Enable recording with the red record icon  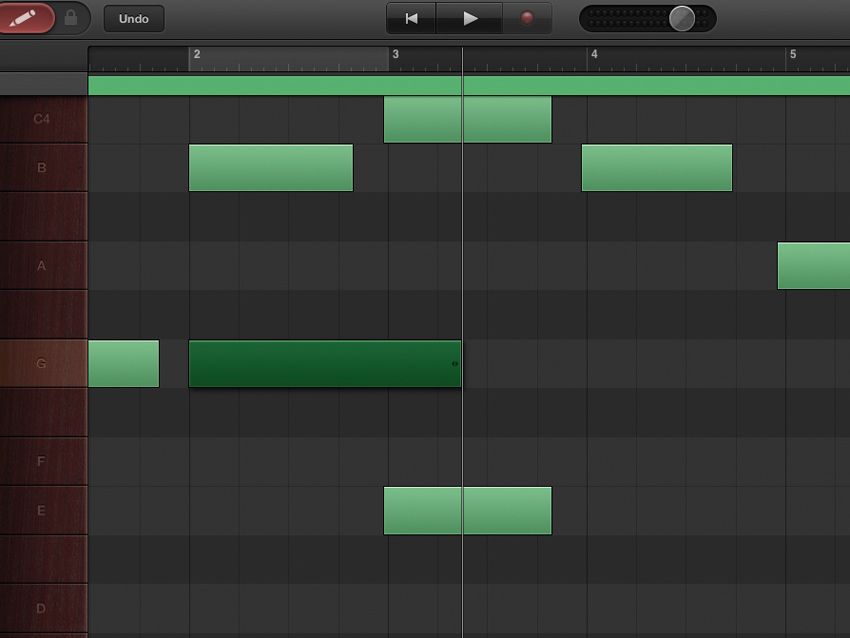click(528, 17)
